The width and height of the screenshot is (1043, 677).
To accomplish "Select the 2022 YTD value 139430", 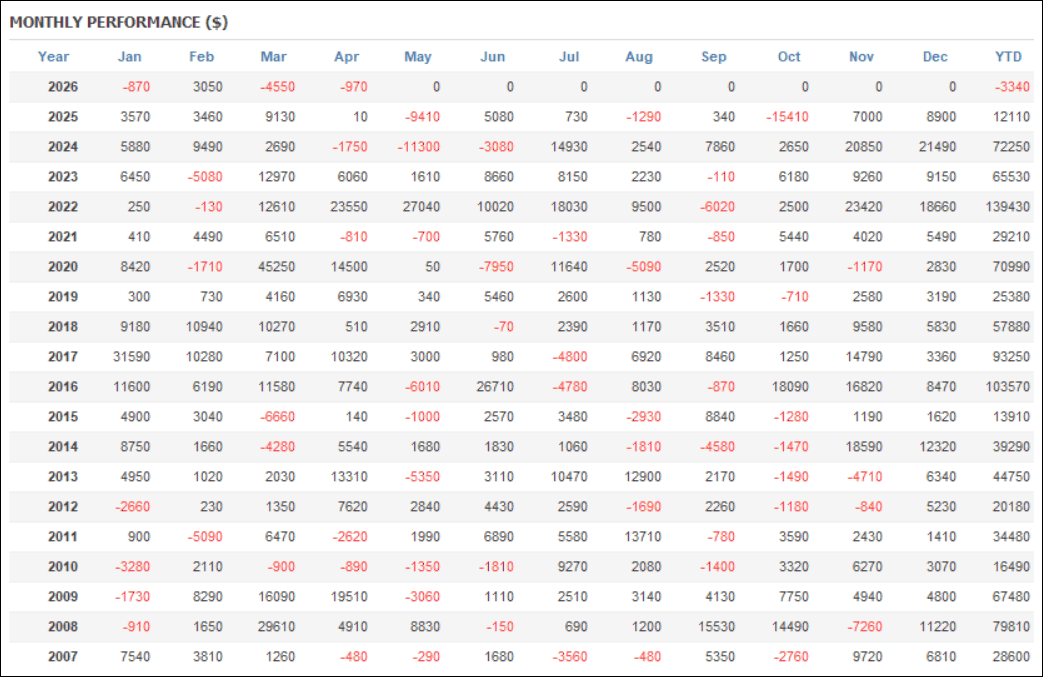I will tap(1008, 207).
